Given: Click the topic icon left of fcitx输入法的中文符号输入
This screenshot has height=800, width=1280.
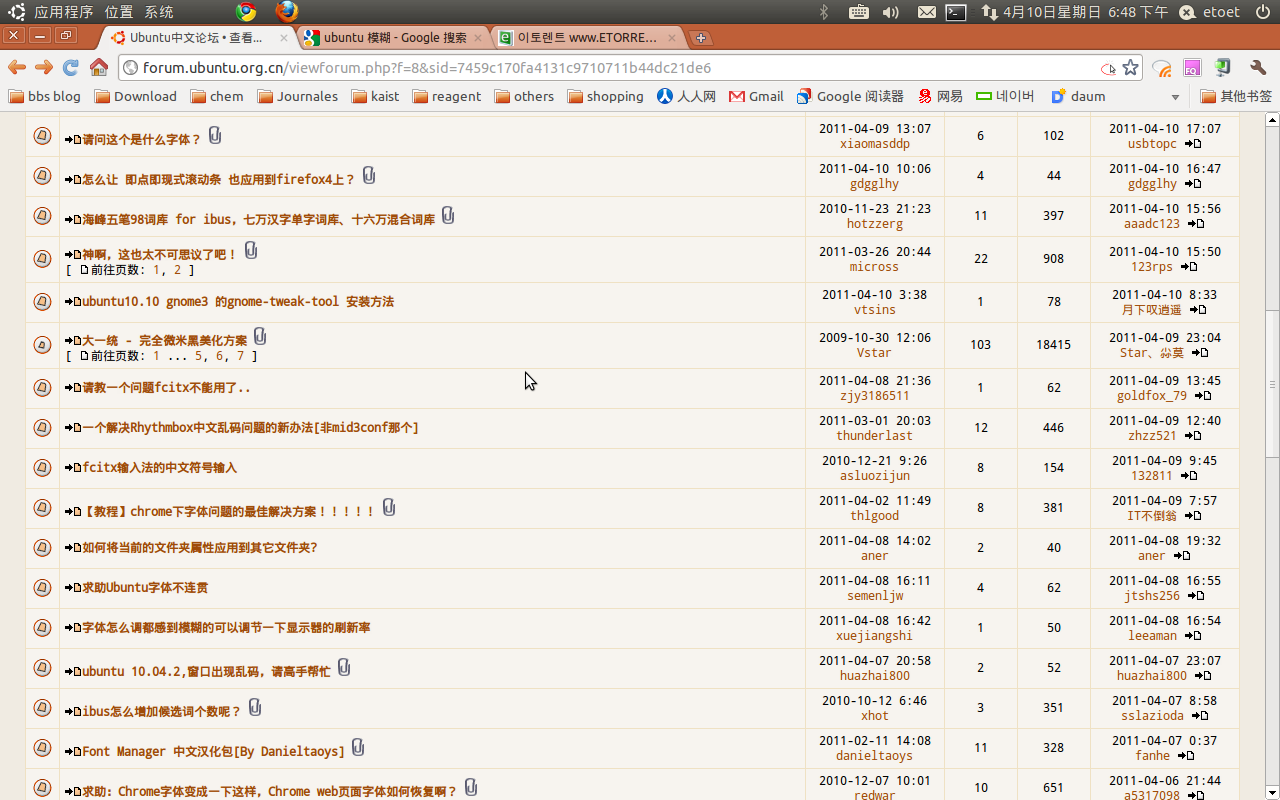Looking at the screenshot, I should pyautogui.click(x=42, y=467).
